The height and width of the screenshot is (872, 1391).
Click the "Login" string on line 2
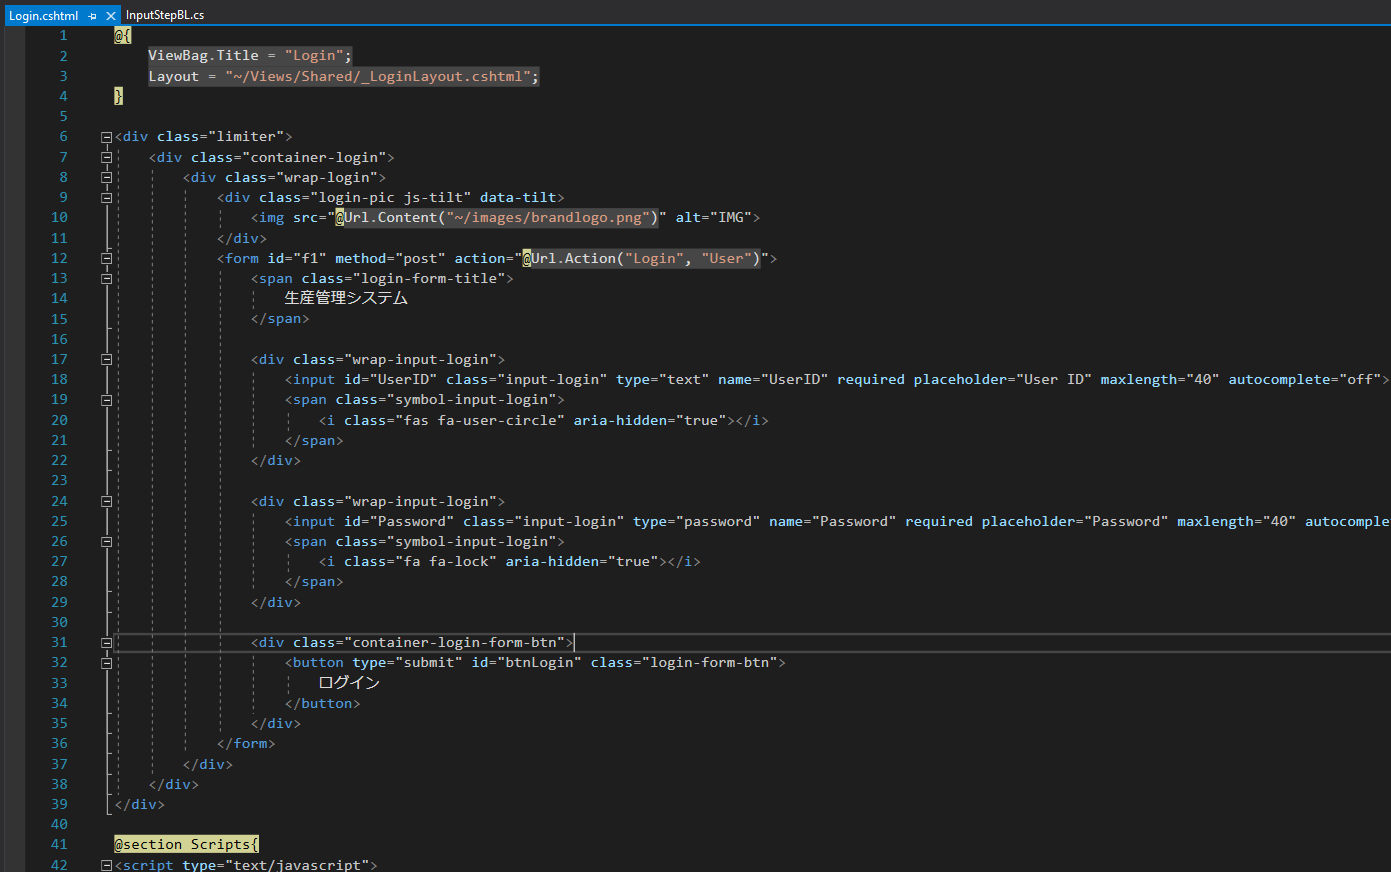point(314,56)
